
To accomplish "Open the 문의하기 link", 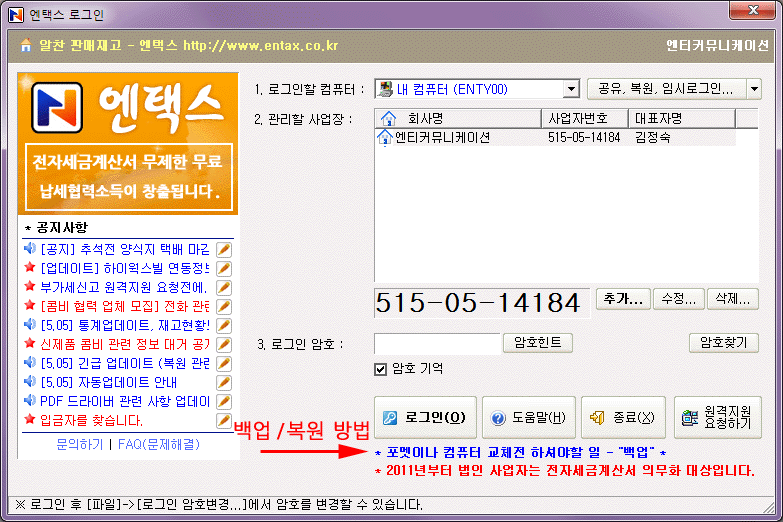I will [x=79, y=445].
